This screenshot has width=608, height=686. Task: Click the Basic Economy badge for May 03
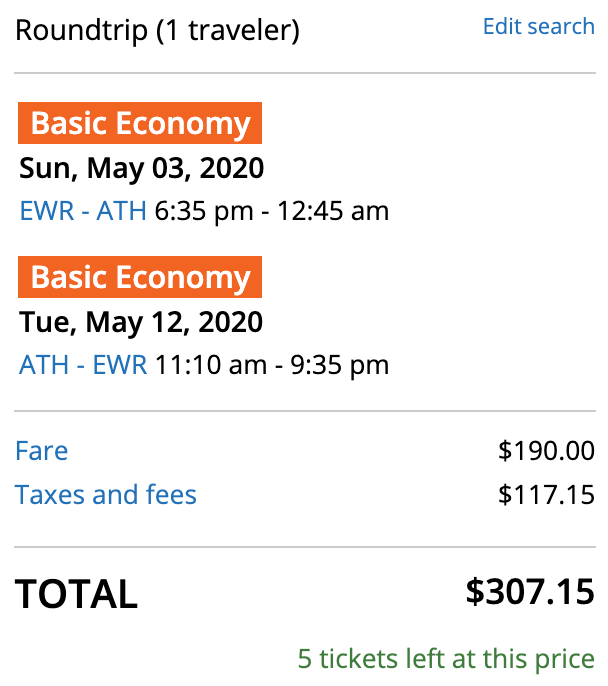click(x=140, y=123)
